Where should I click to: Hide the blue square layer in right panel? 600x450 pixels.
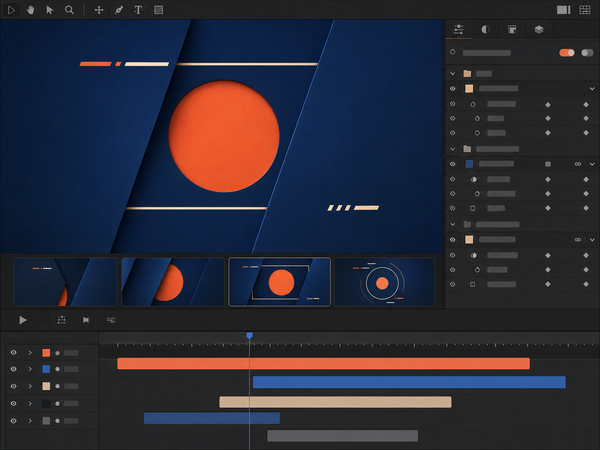point(453,164)
